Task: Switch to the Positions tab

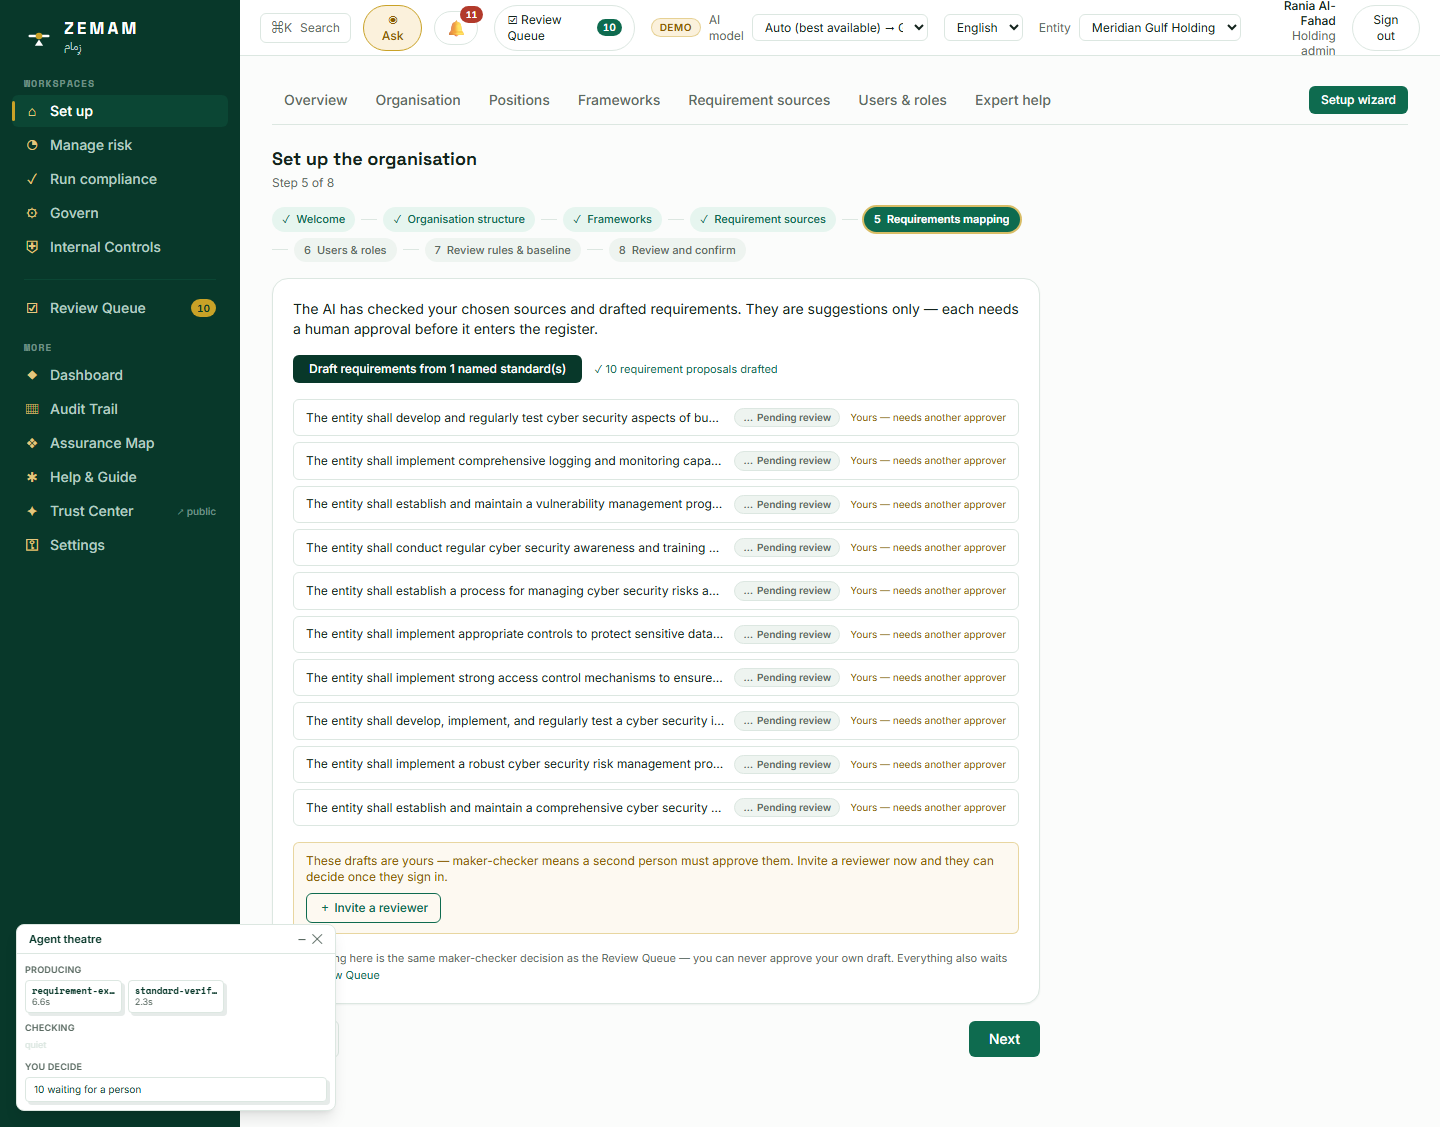Action: tap(519, 100)
